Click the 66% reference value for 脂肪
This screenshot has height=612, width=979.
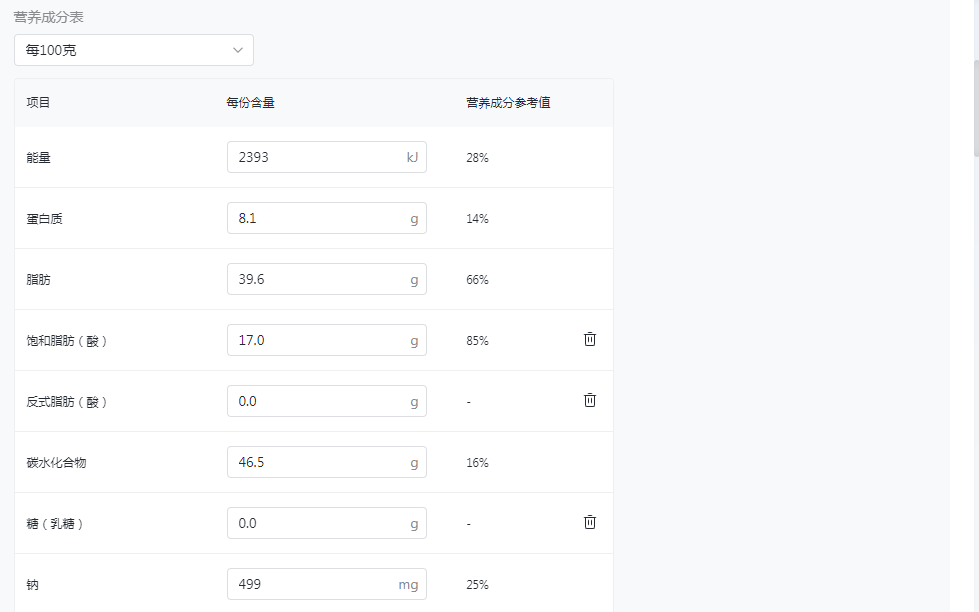click(x=477, y=280)
